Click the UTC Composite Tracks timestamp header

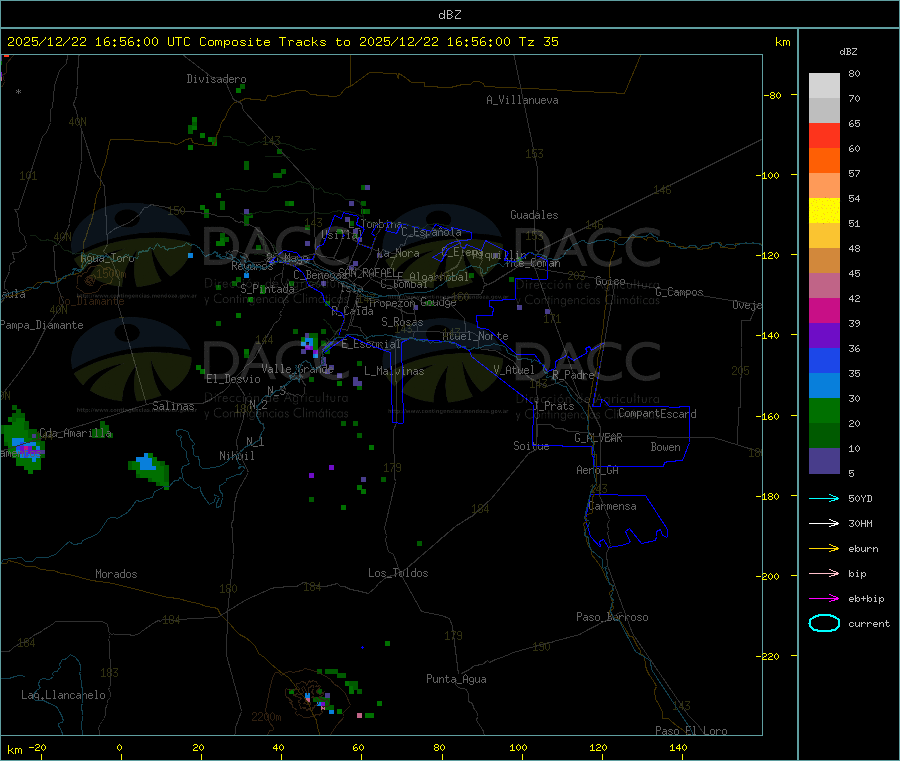pyautogui.click(x=282, y=42)
